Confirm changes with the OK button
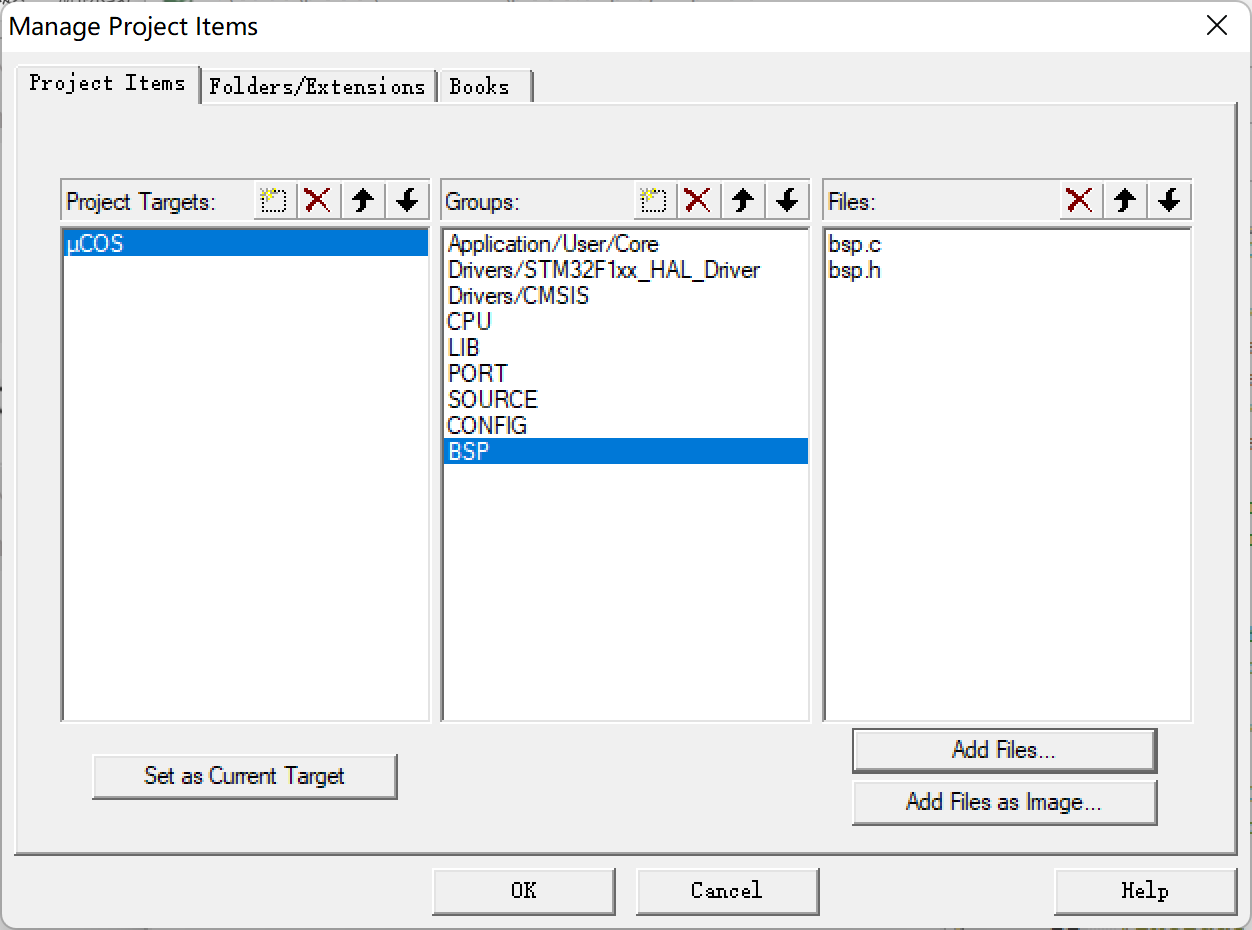 (x=523, y=890)
